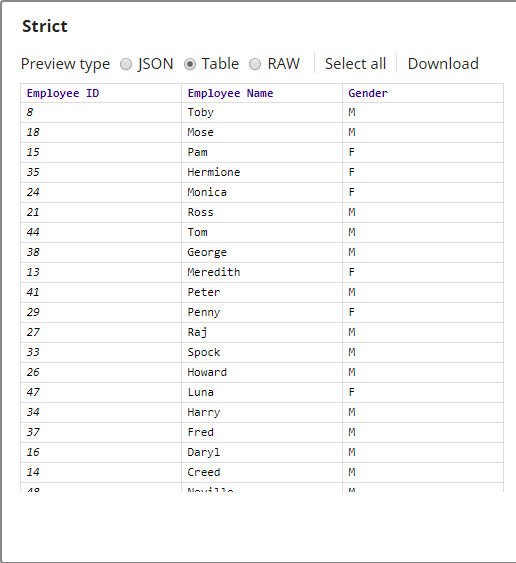
Task: Click the Employee ID column header
Action: point(101,93)
